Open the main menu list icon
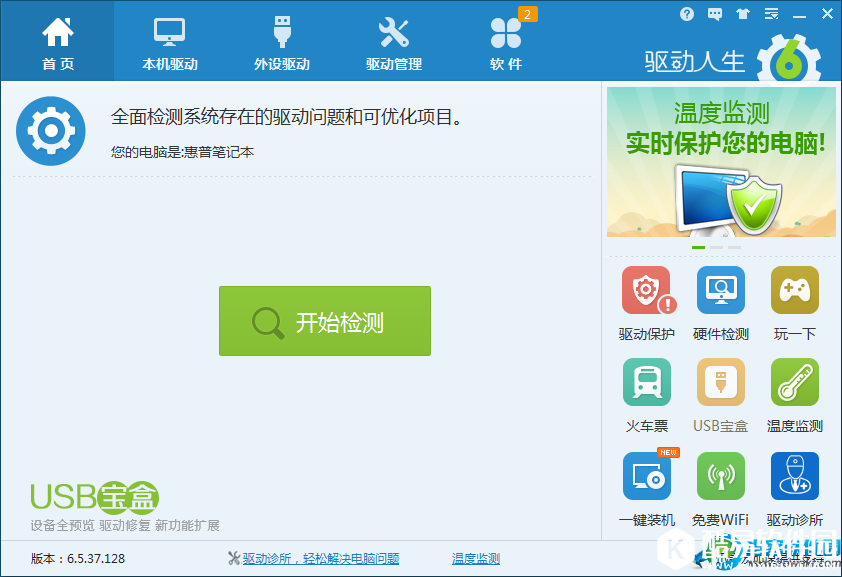This screenshot has width=842, height=577. (x=771, y=14)
